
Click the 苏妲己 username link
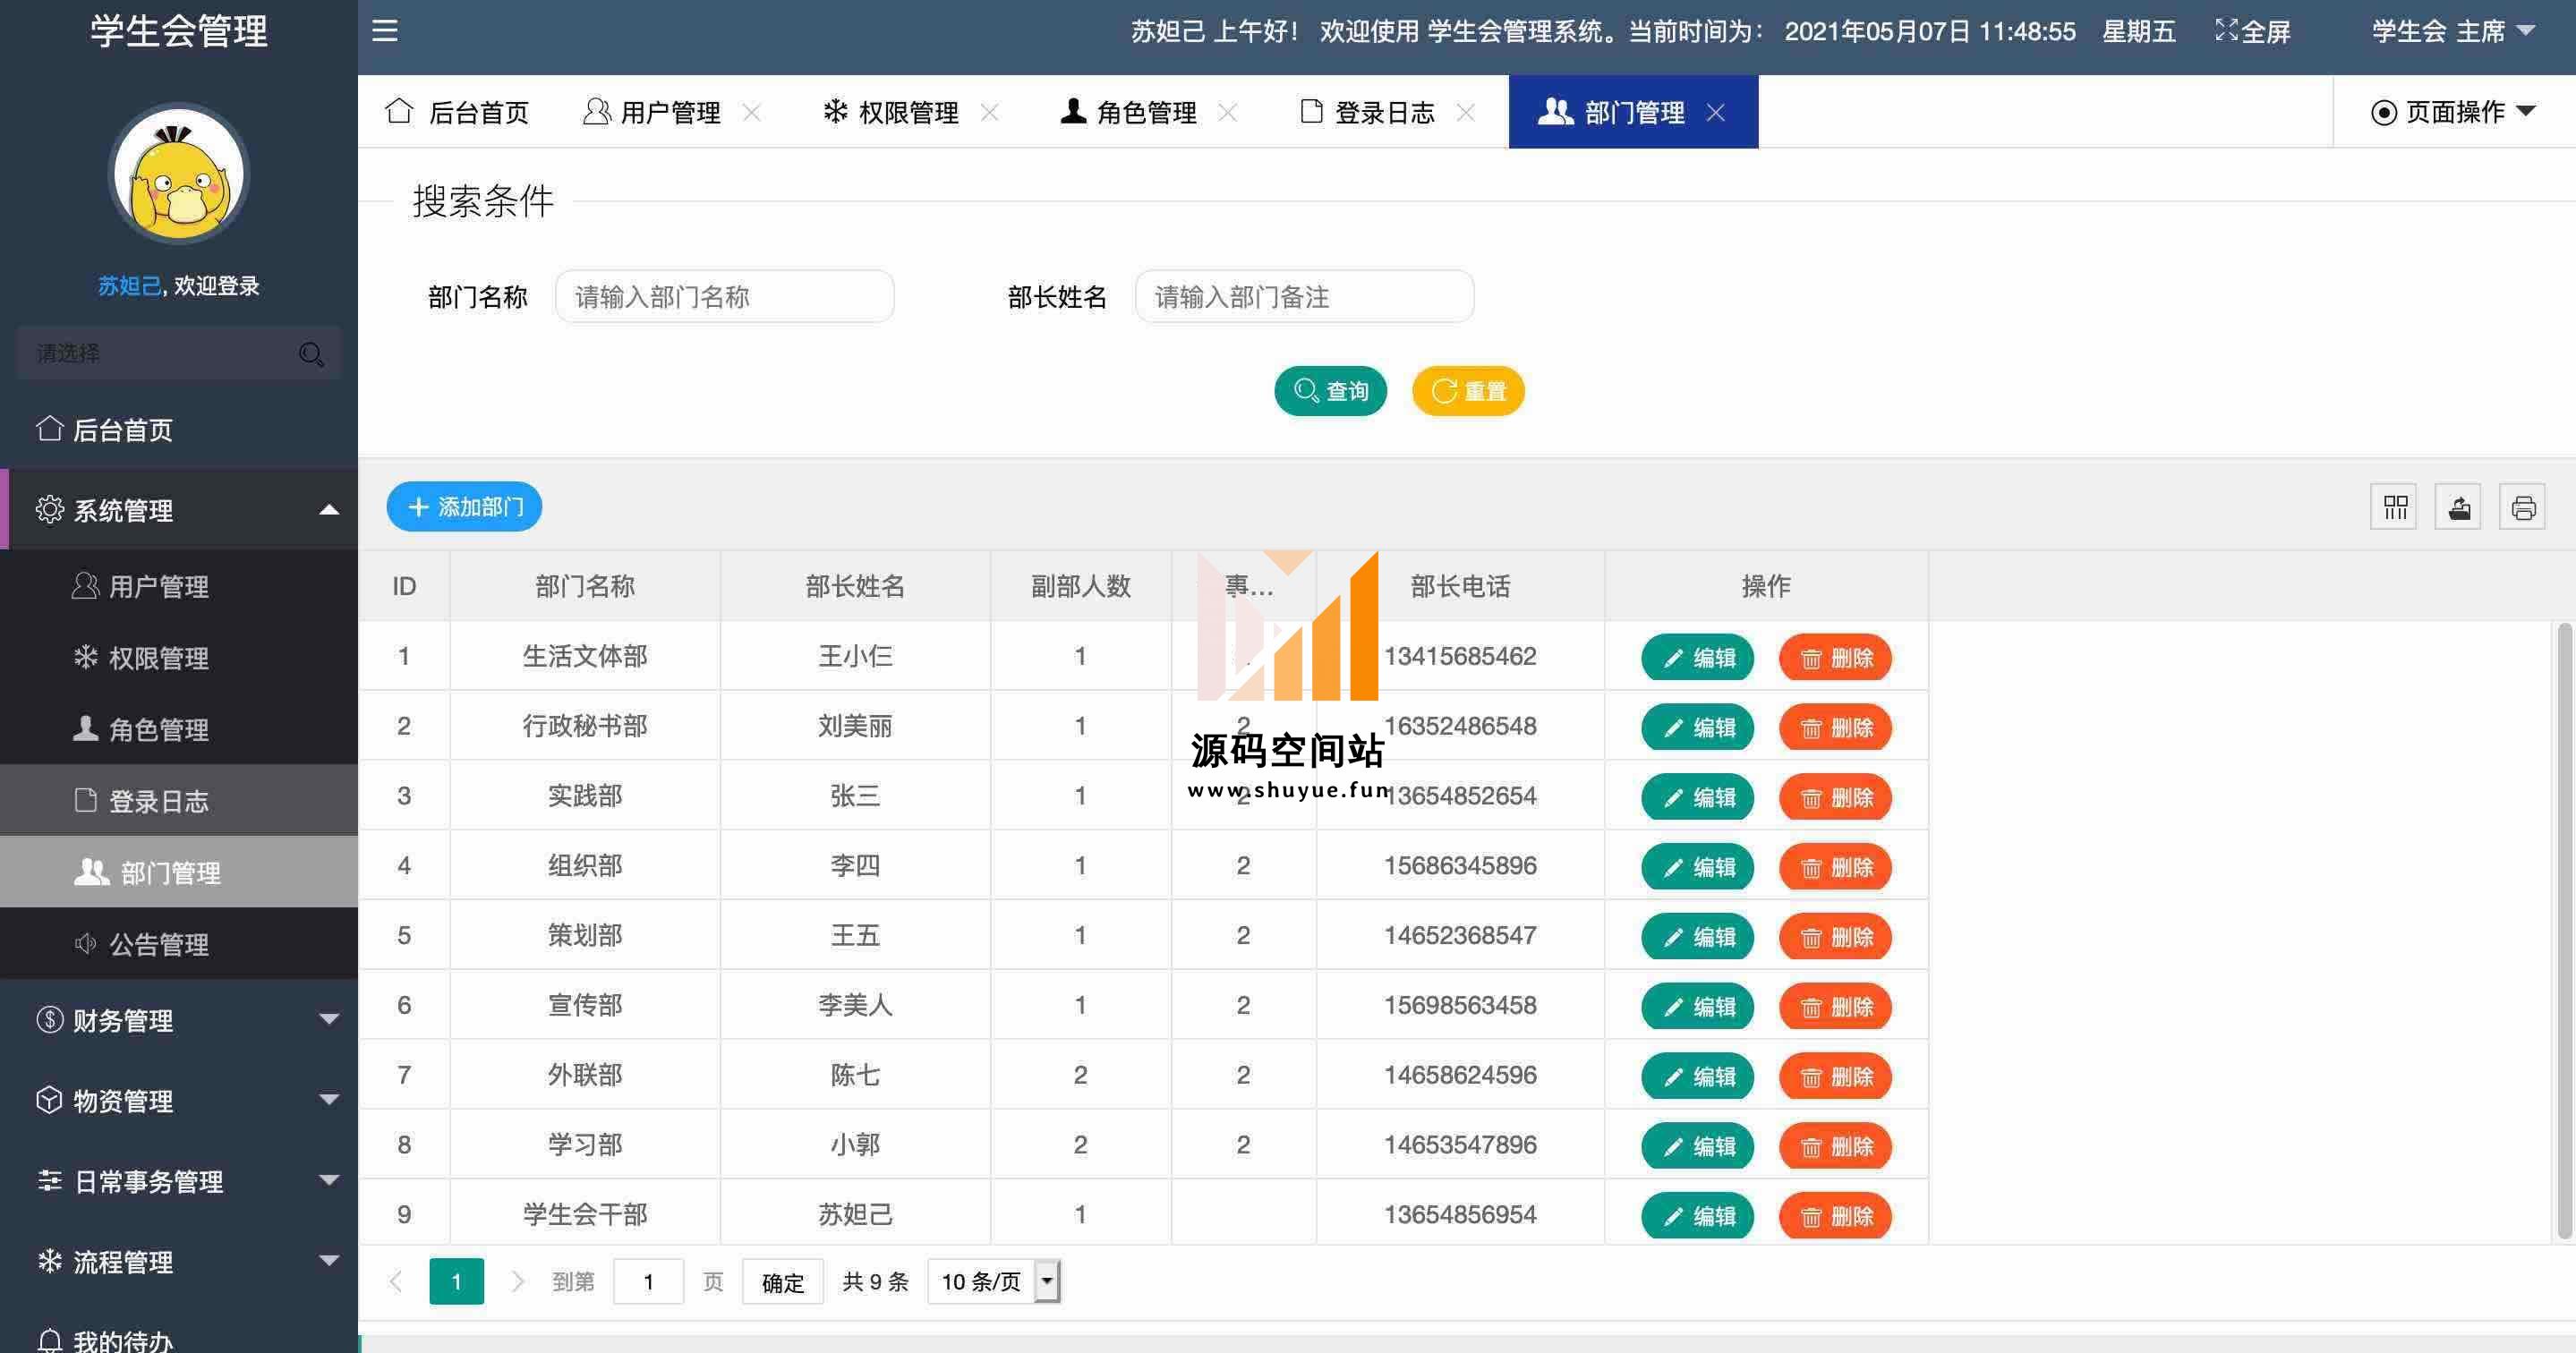(x=129, y=286)
